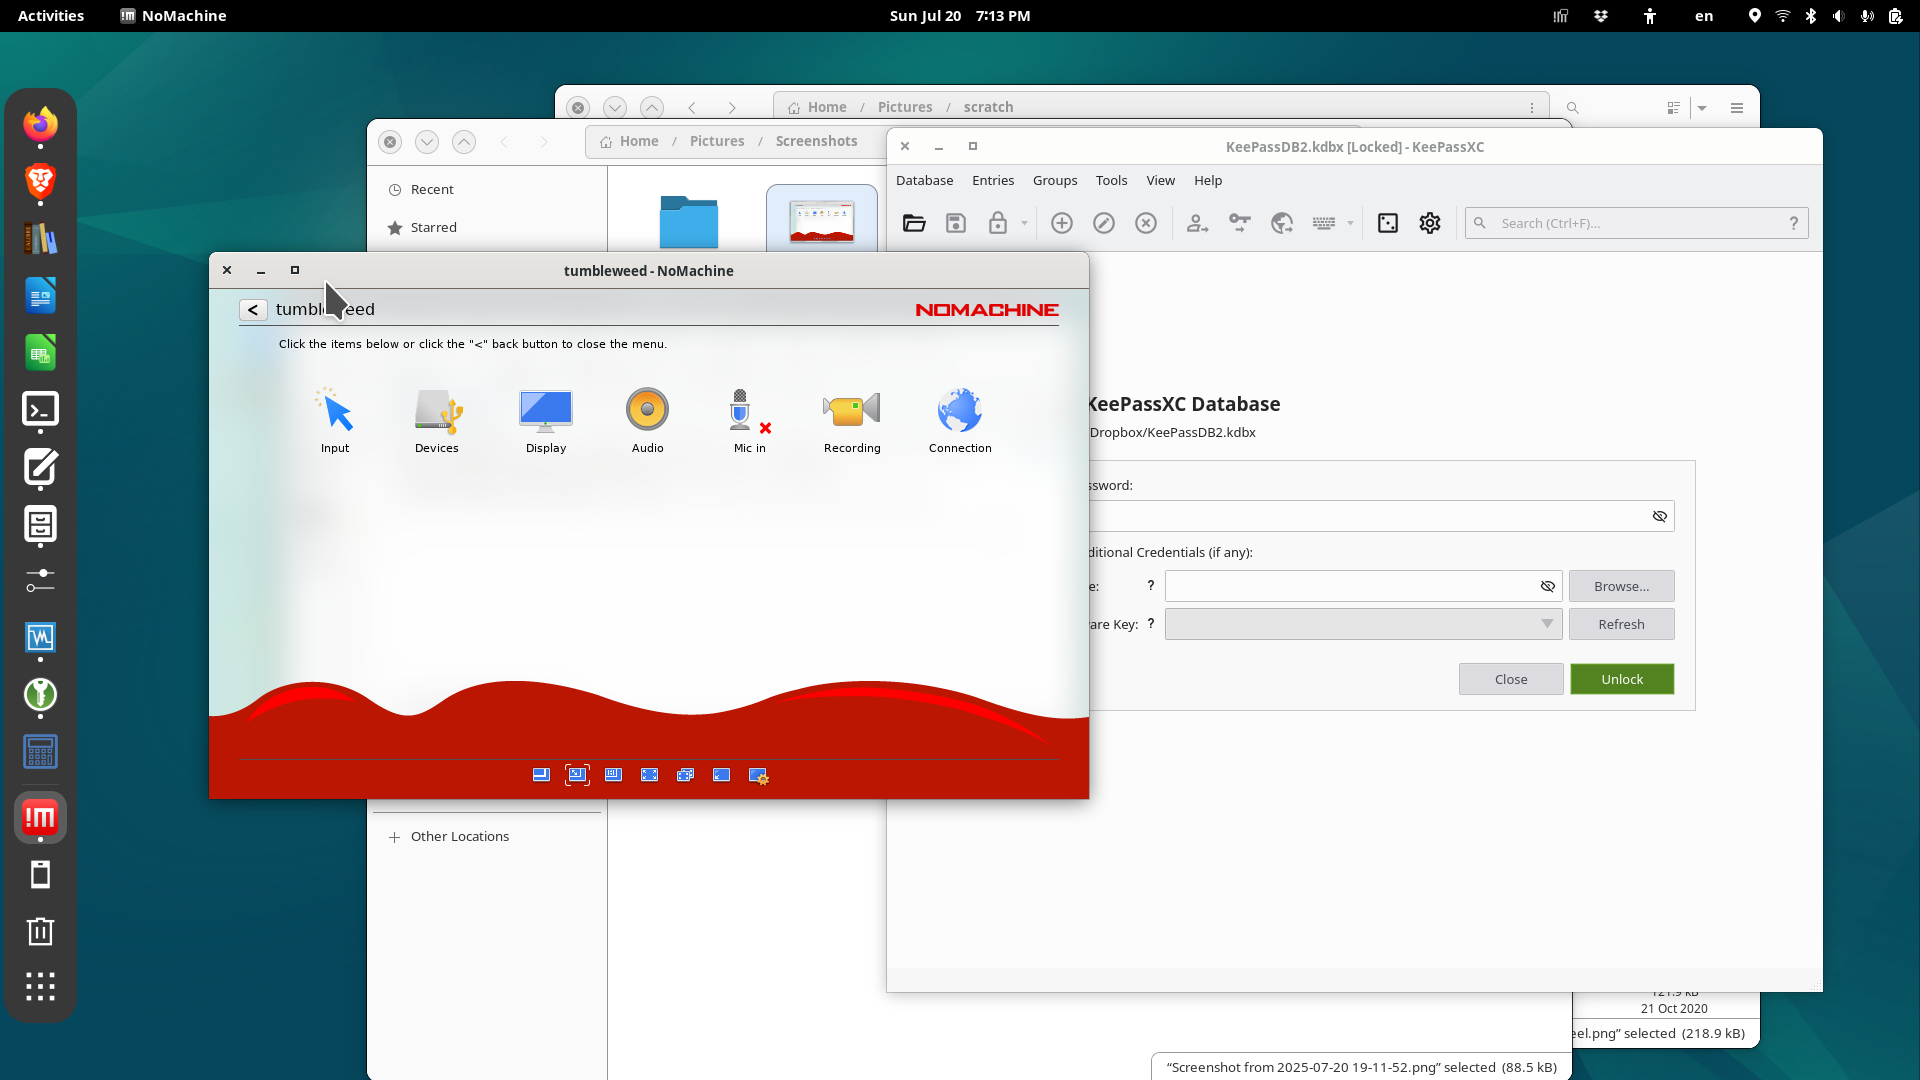This screenshot has height=1080, width=1920.
Task: Open Hardware Key combo box dropdown
Action: (x=1363, y=624)
